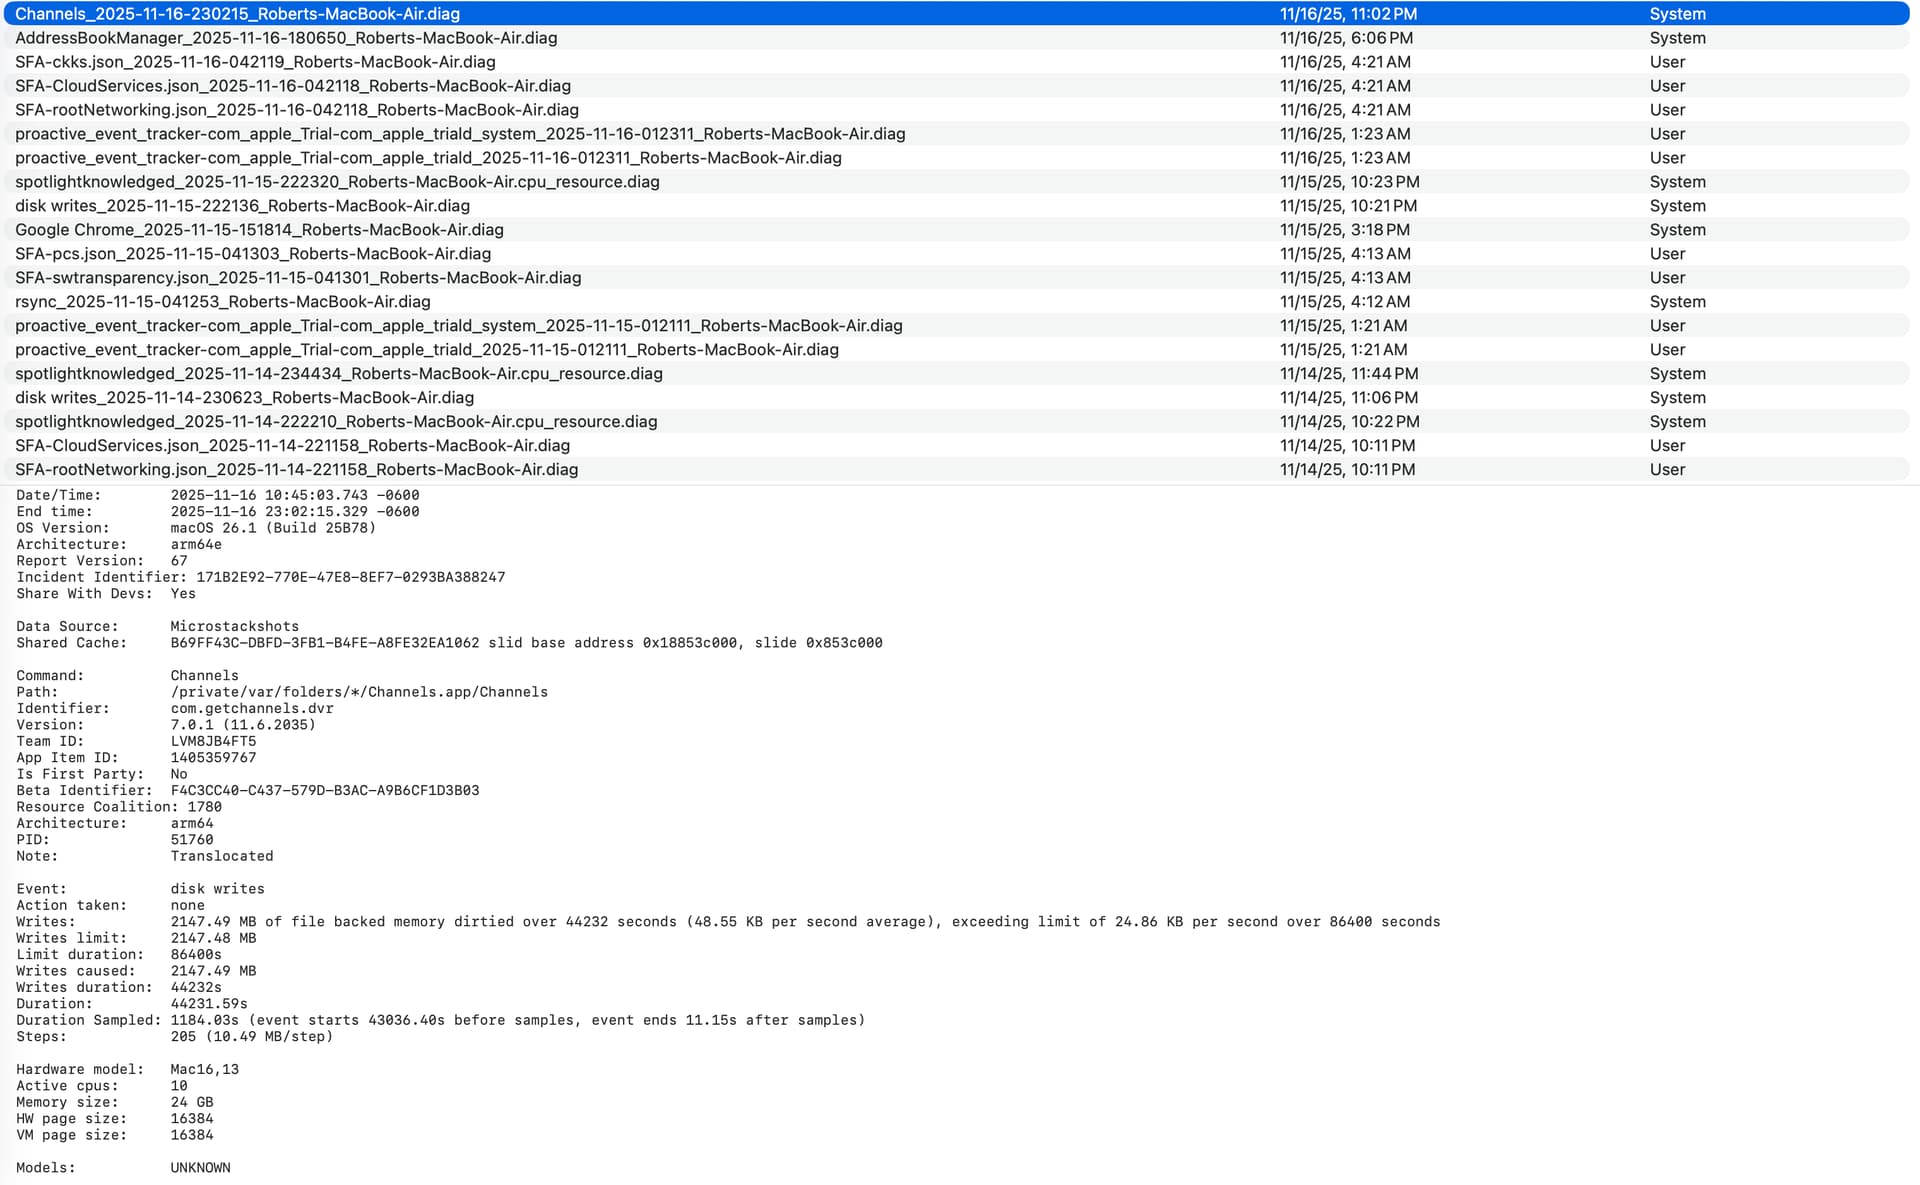
Task: Open the disk writes_2025-11-15-222136 report
Action: (x=242, y=206)
